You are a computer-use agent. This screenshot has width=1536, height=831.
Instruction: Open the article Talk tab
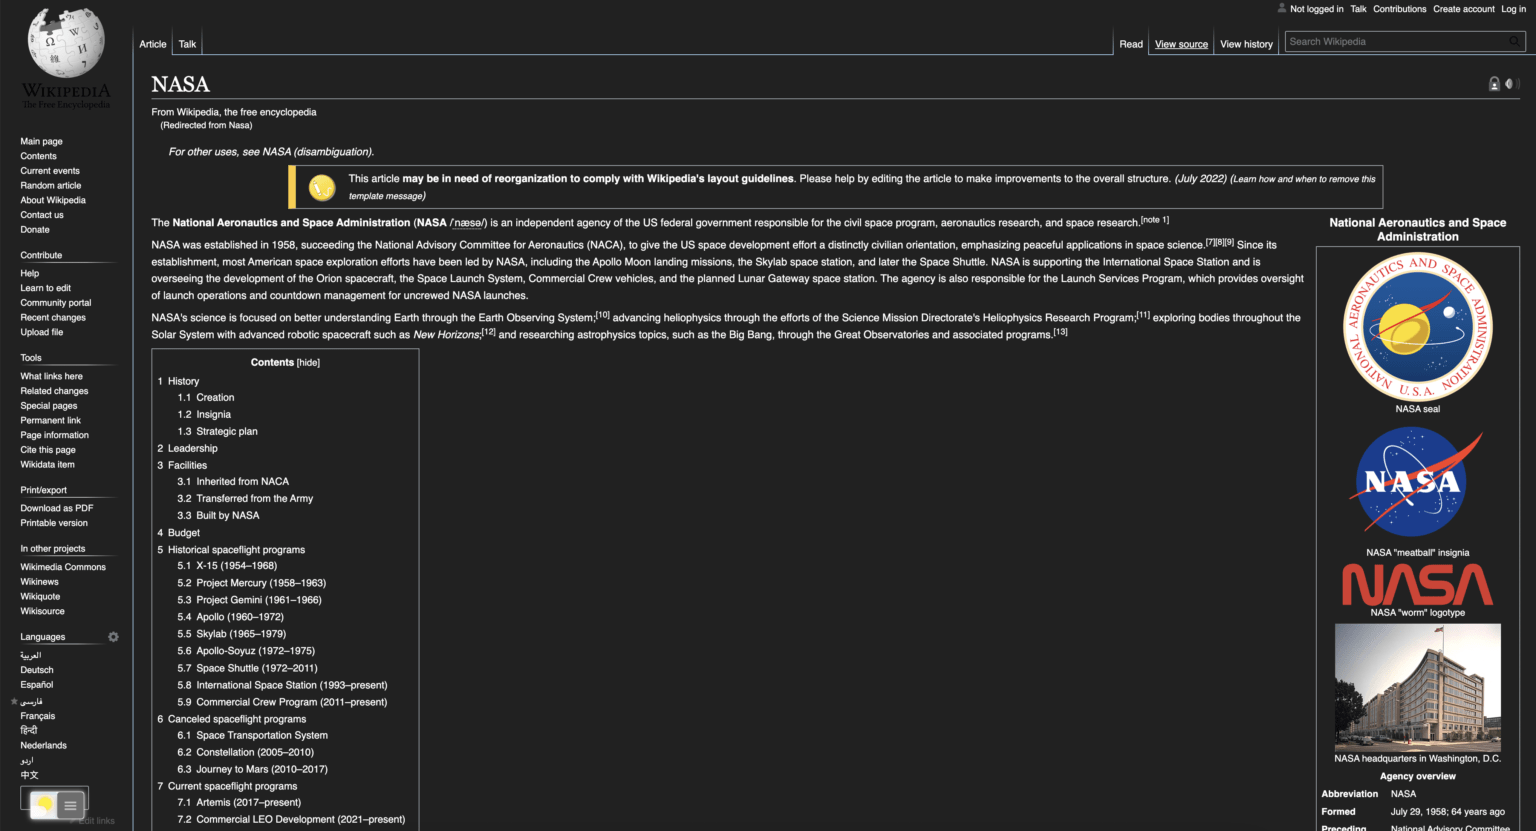click(187, 44)
